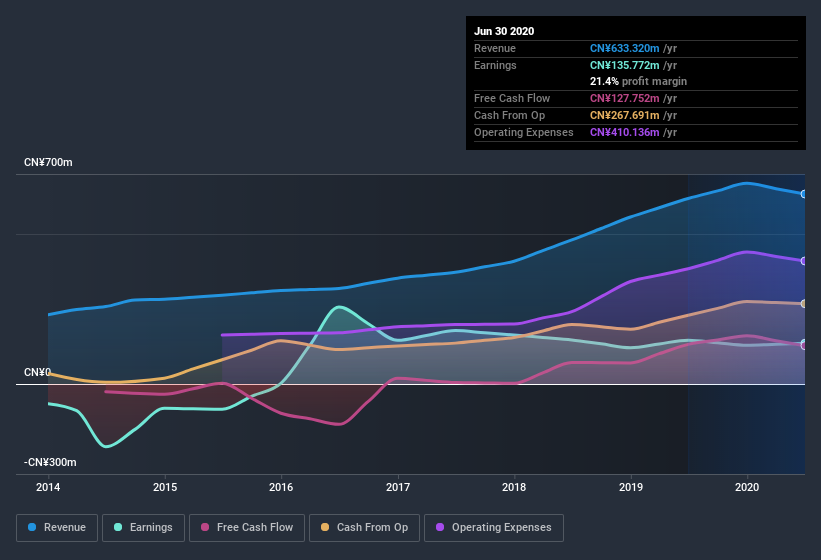Click the teal Earnings legend dot
The width and height of the screenshot is (821, 560).
119,527
